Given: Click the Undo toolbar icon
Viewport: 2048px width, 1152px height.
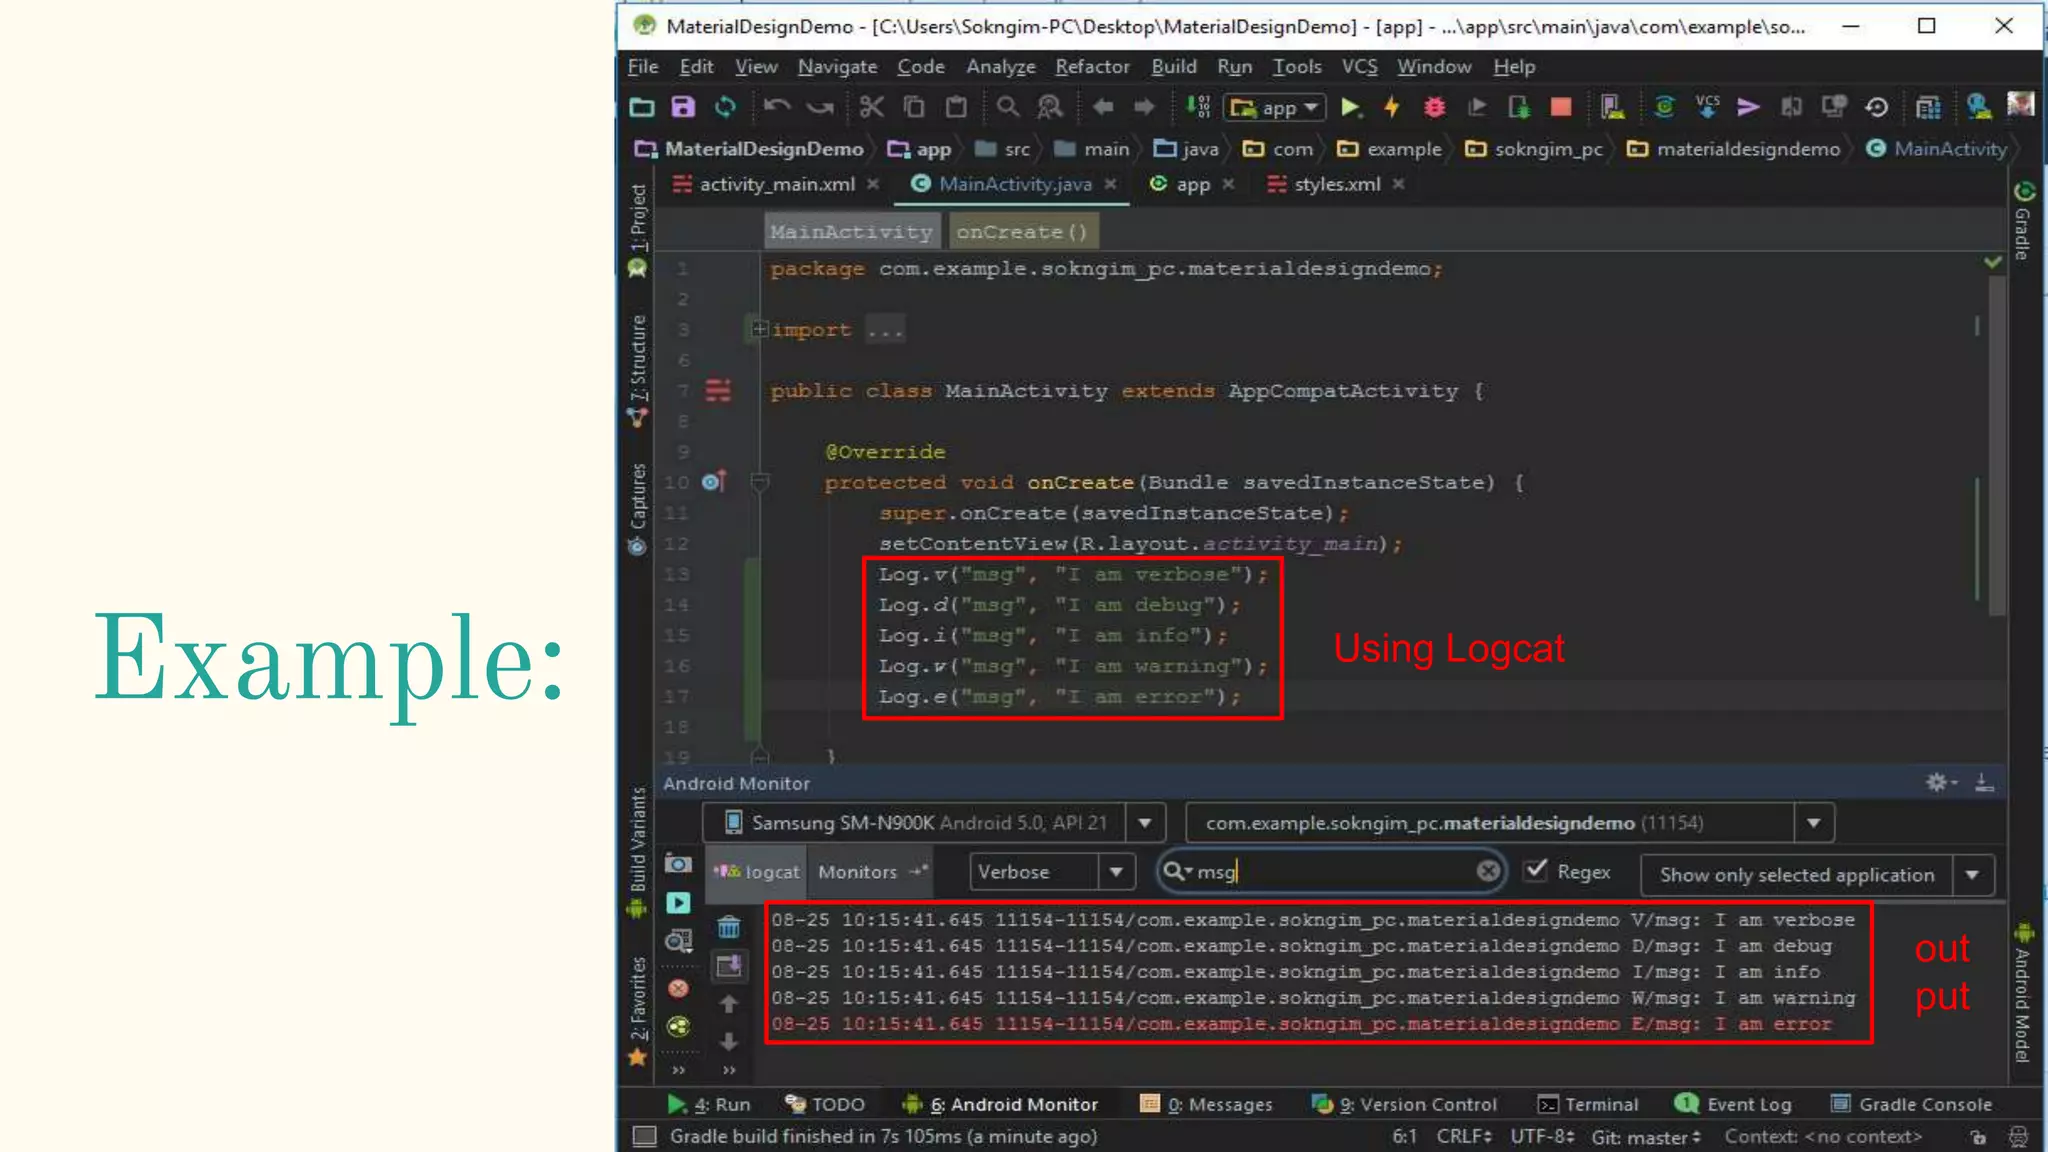Looking at the screenshot, I should click(776, 107).
